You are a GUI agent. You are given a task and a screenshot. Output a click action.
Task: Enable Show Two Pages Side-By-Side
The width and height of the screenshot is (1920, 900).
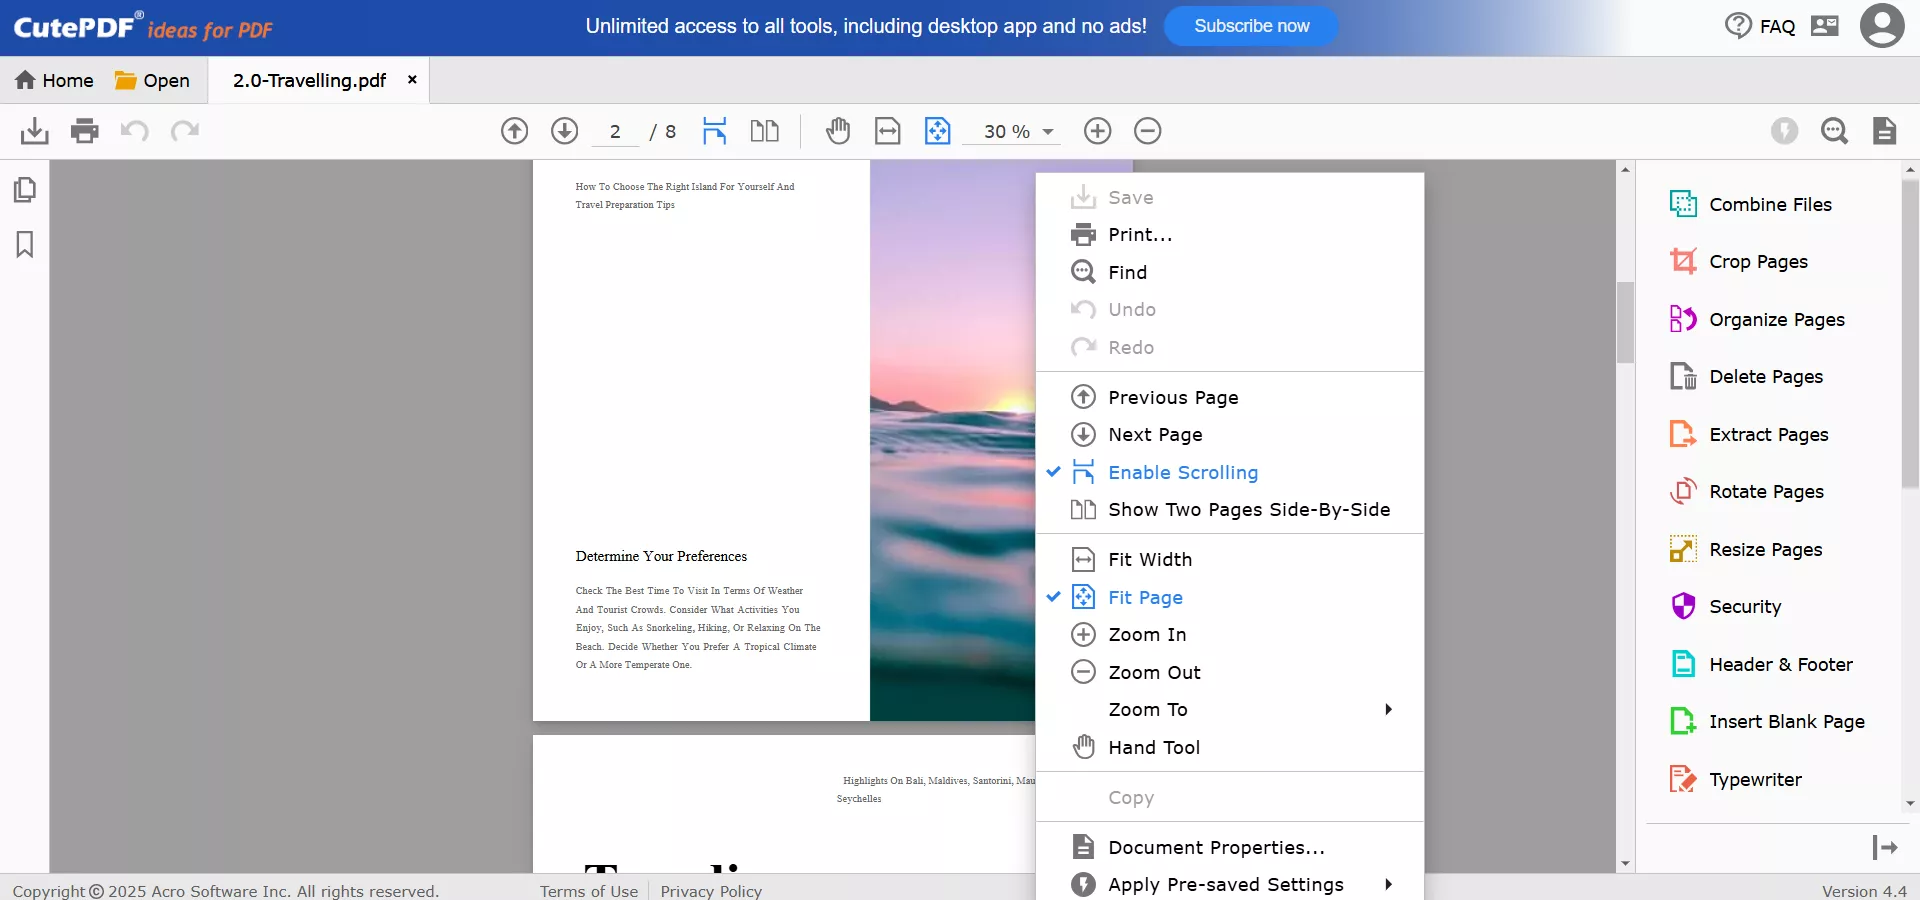point(1249,510)
